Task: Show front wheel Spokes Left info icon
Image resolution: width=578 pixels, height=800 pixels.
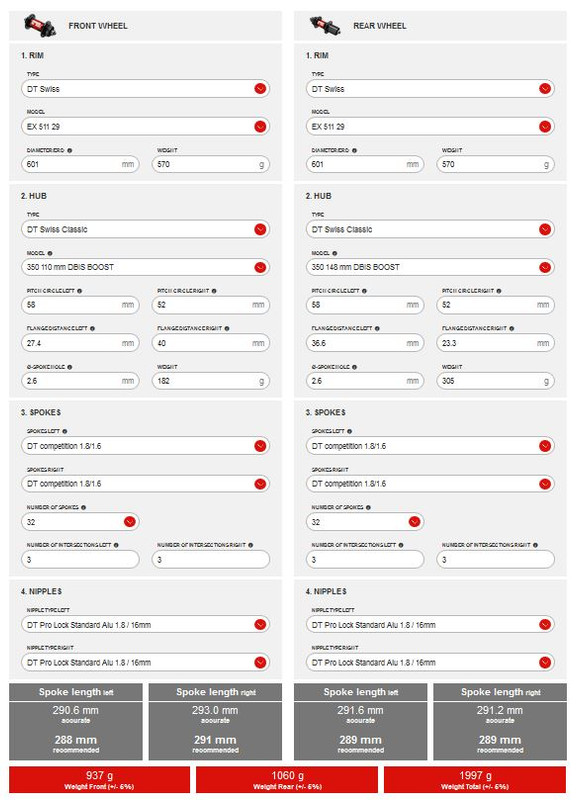Action: pos(64,431)
